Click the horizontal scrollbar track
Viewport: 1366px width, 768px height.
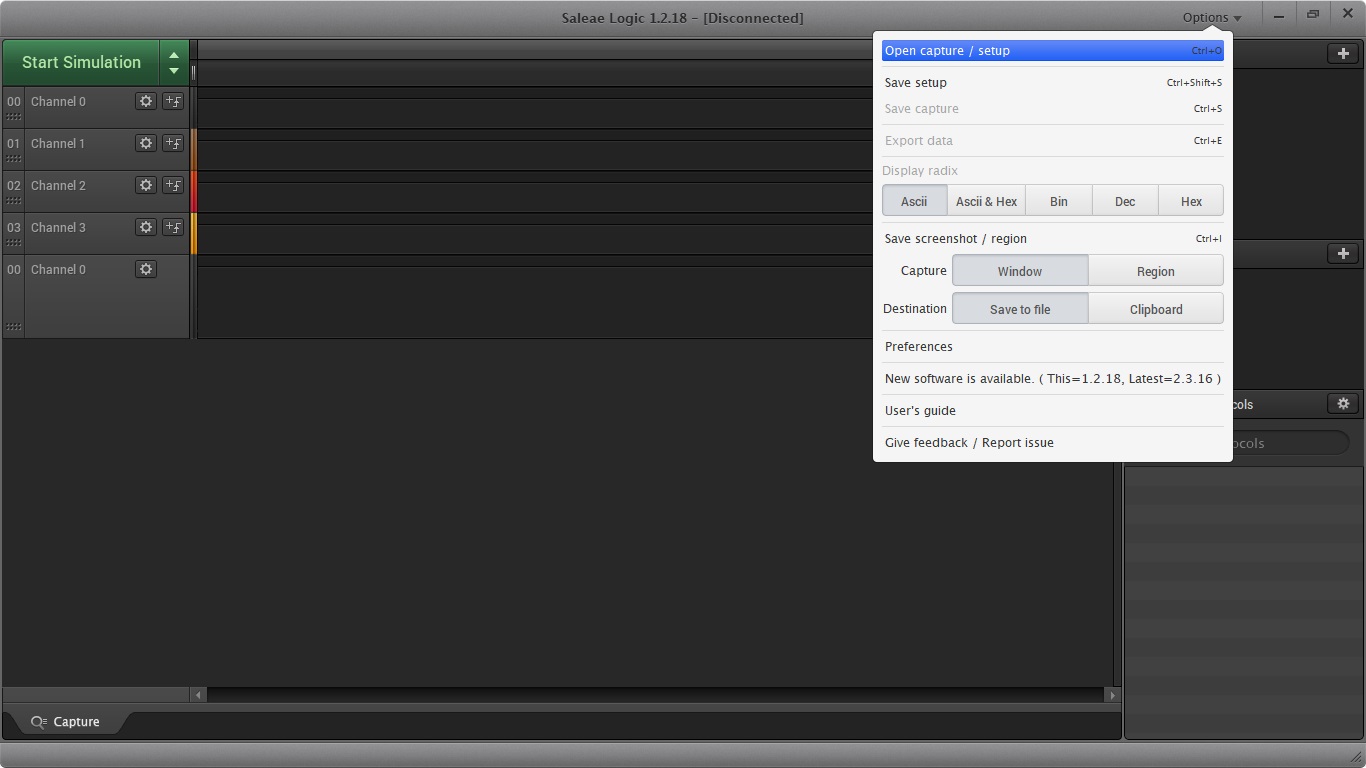point(655,694)
